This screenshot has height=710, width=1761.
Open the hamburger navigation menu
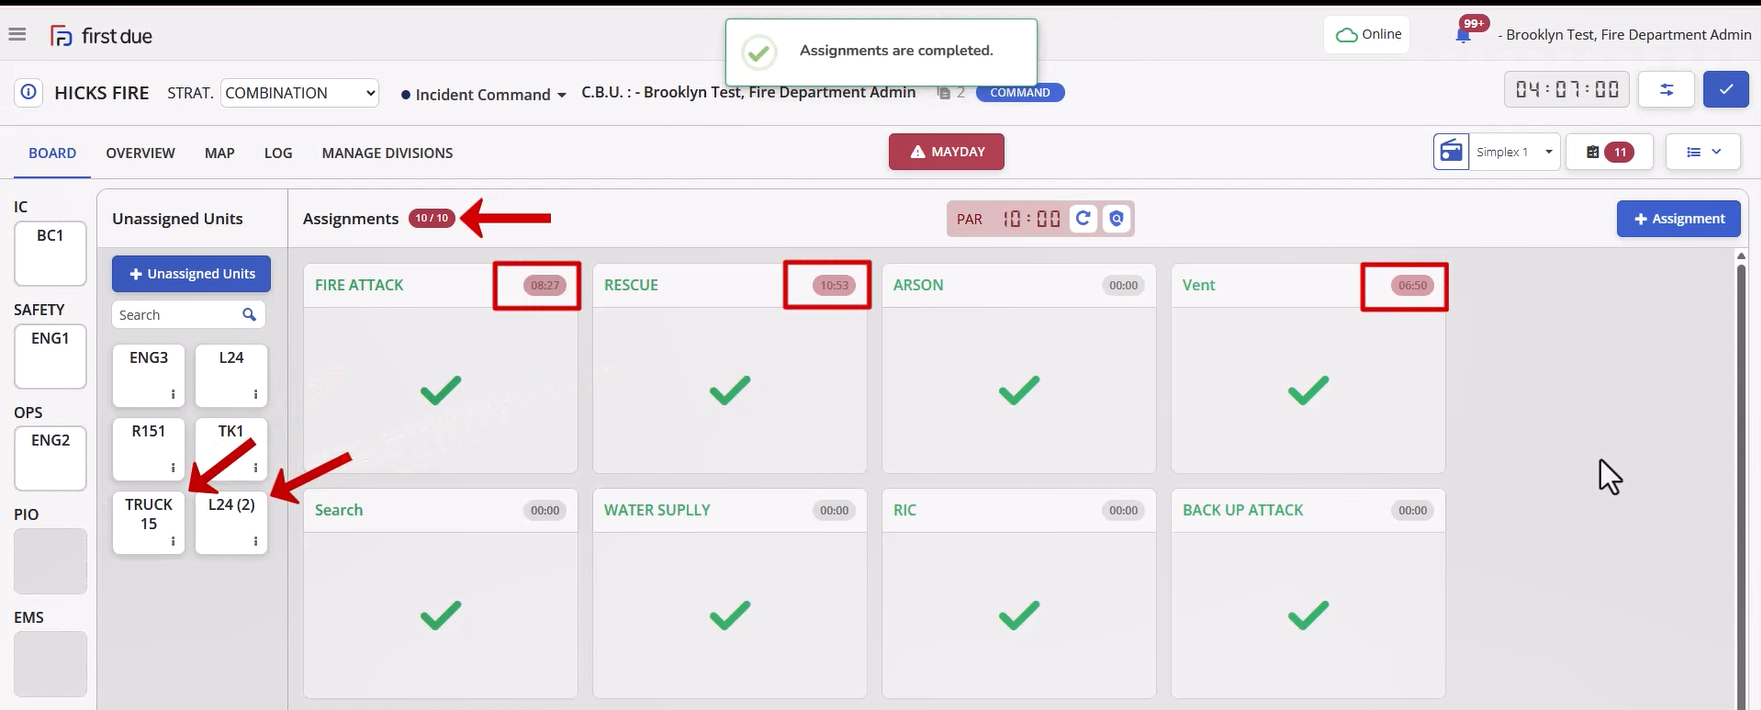[17, 35]
